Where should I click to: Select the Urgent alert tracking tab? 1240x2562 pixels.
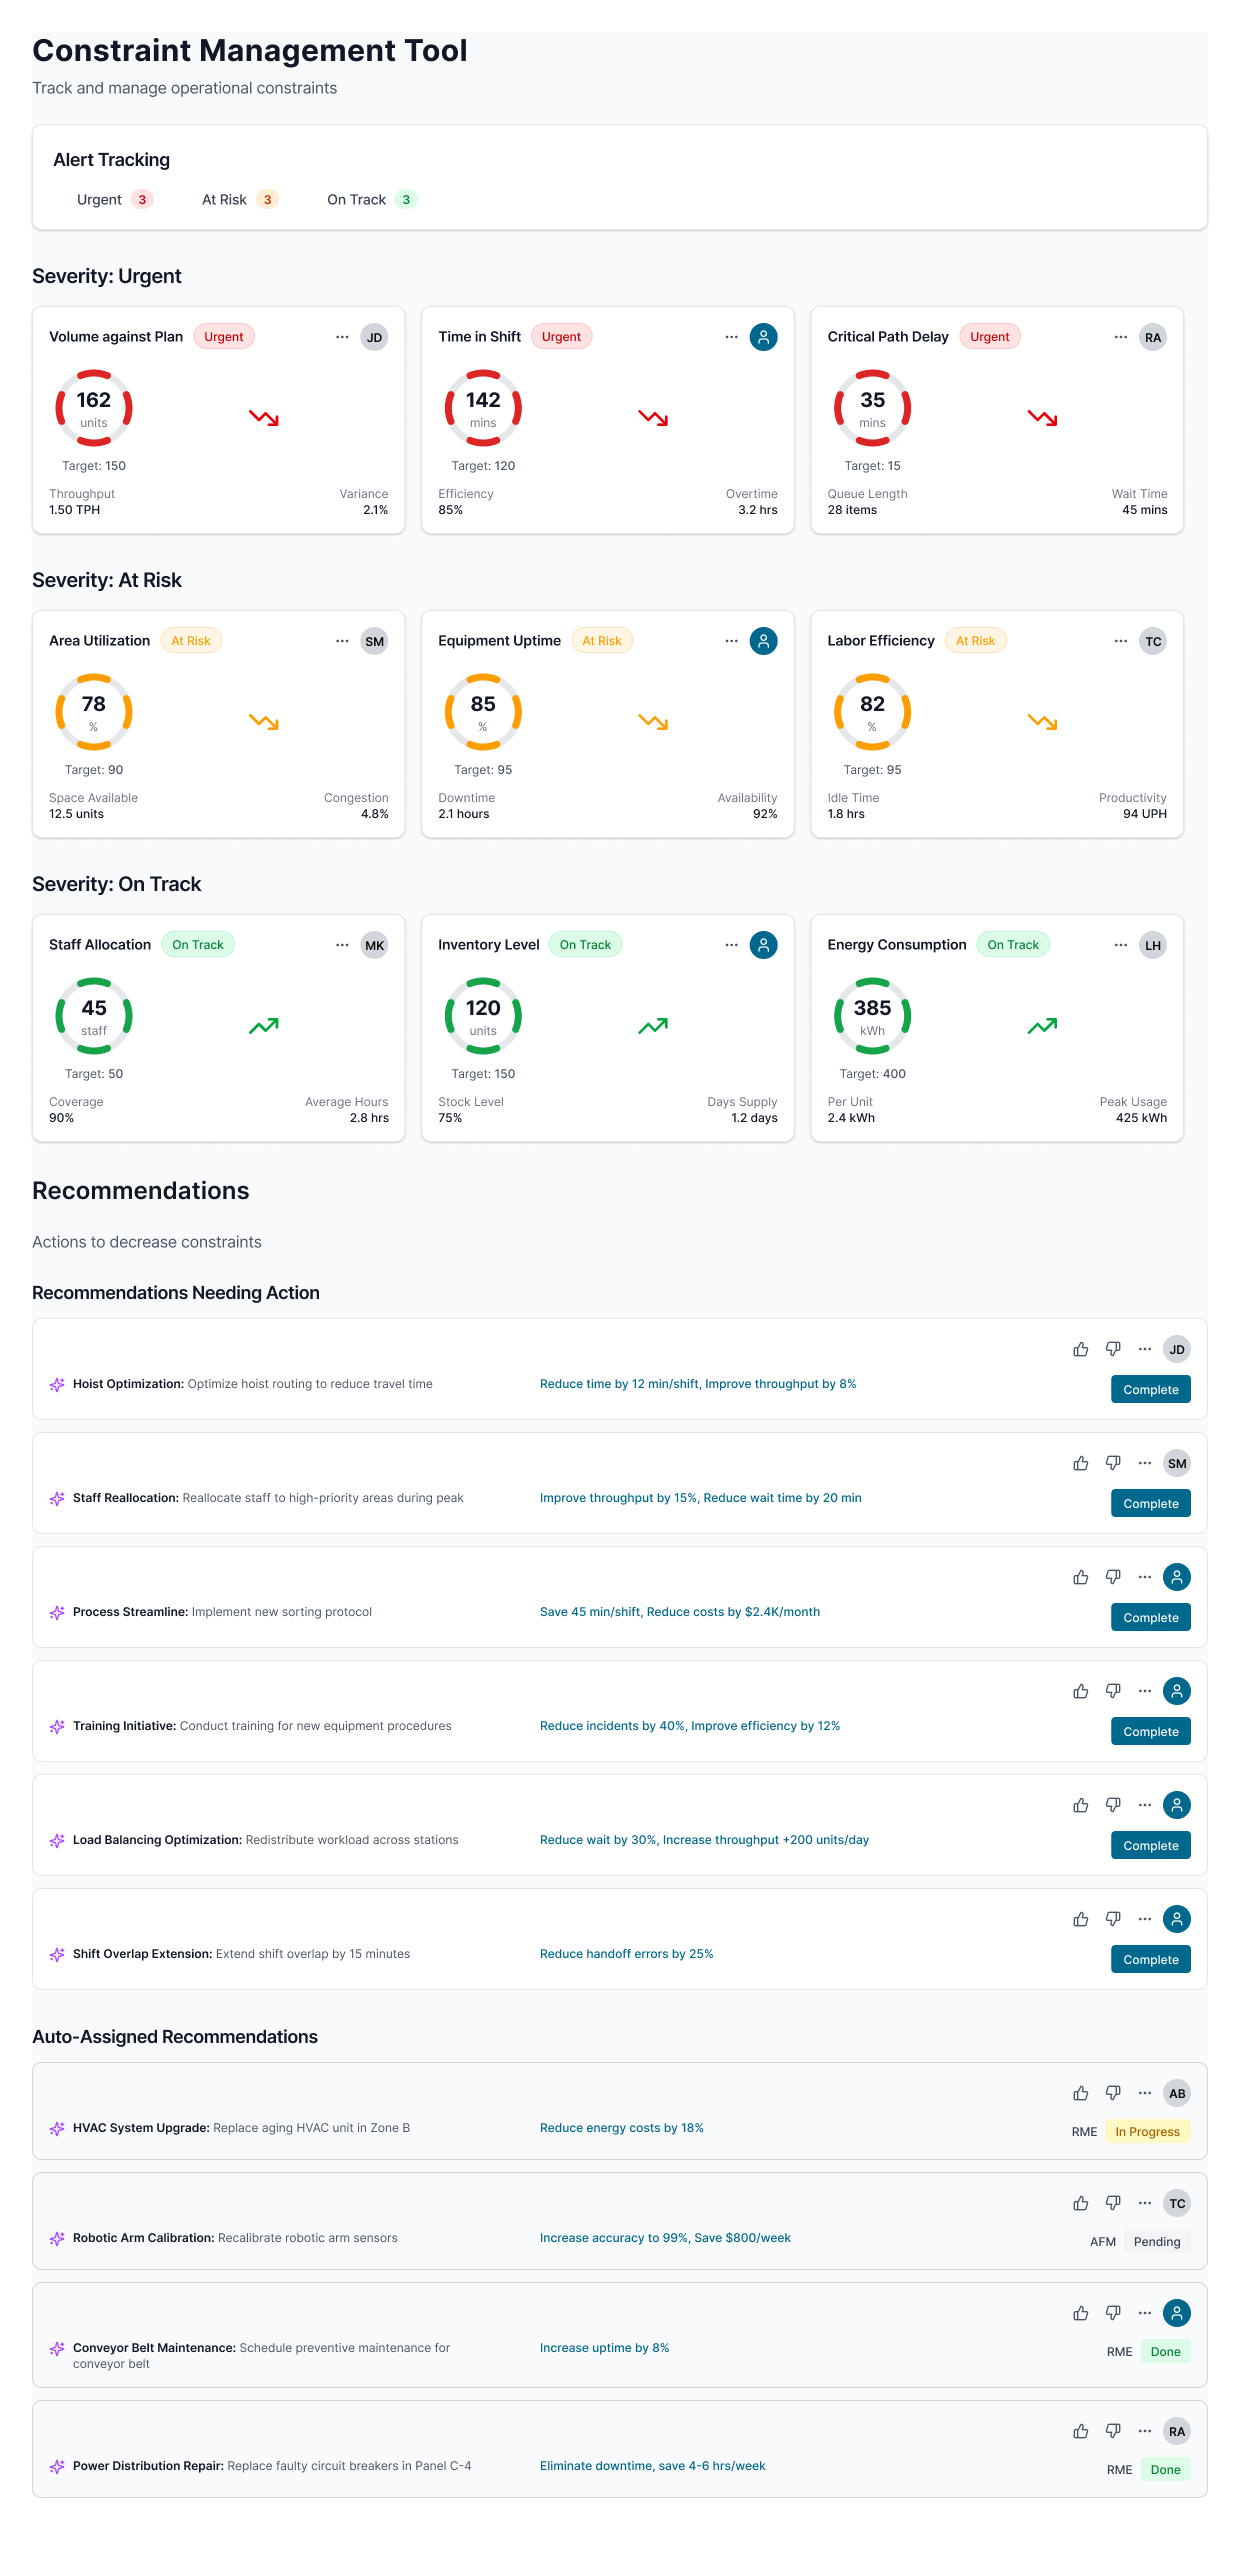(x=114, y=199)
